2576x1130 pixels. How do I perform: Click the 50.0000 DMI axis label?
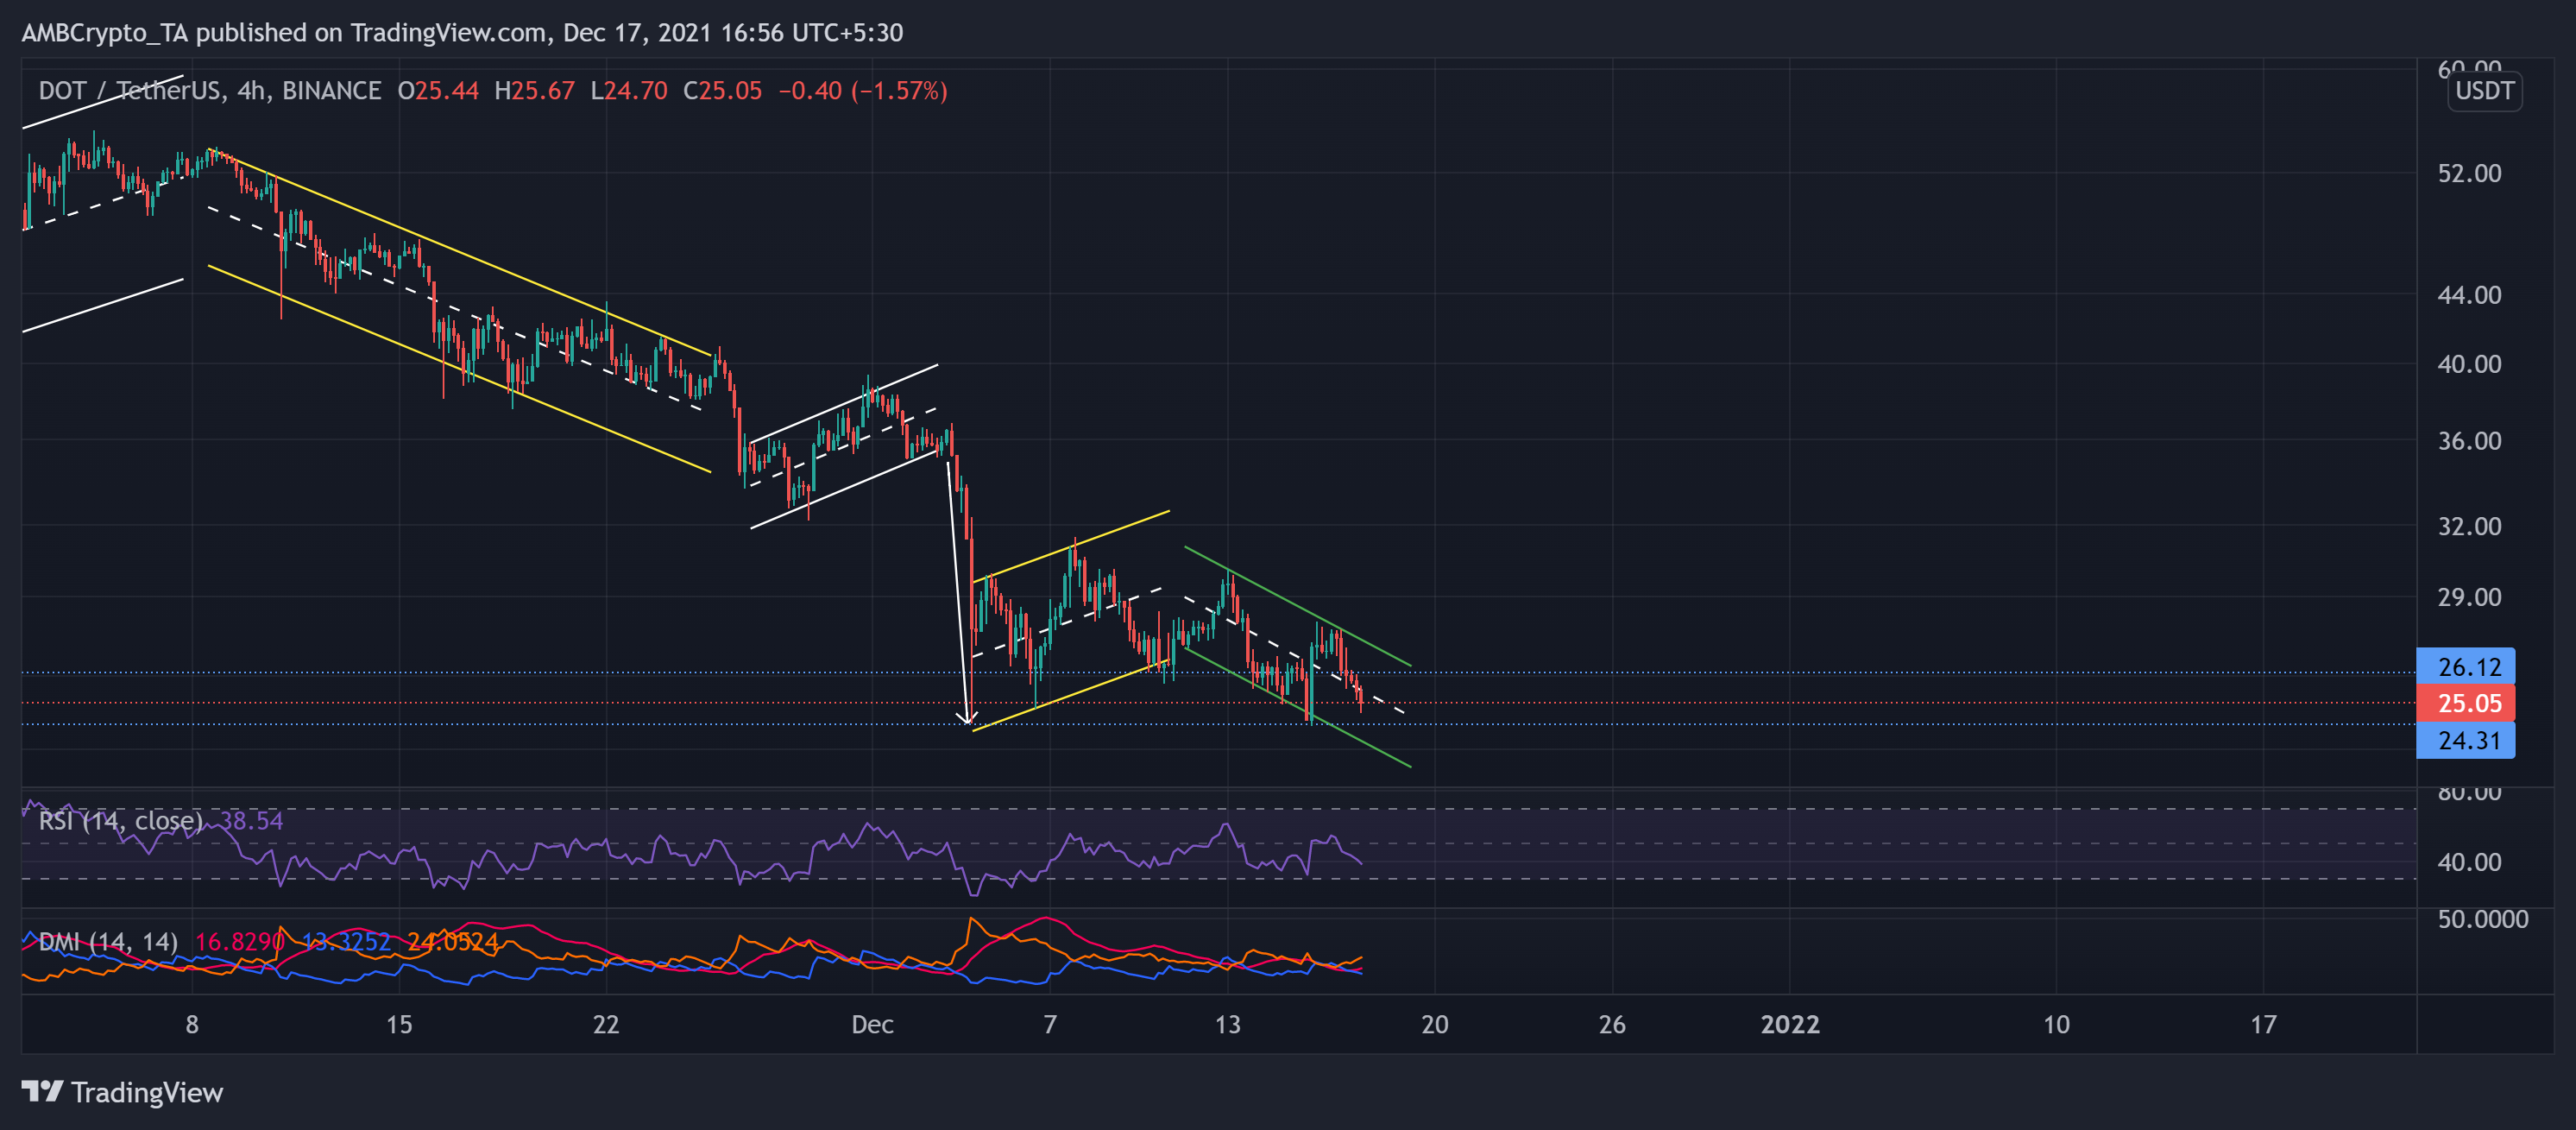2482,919
